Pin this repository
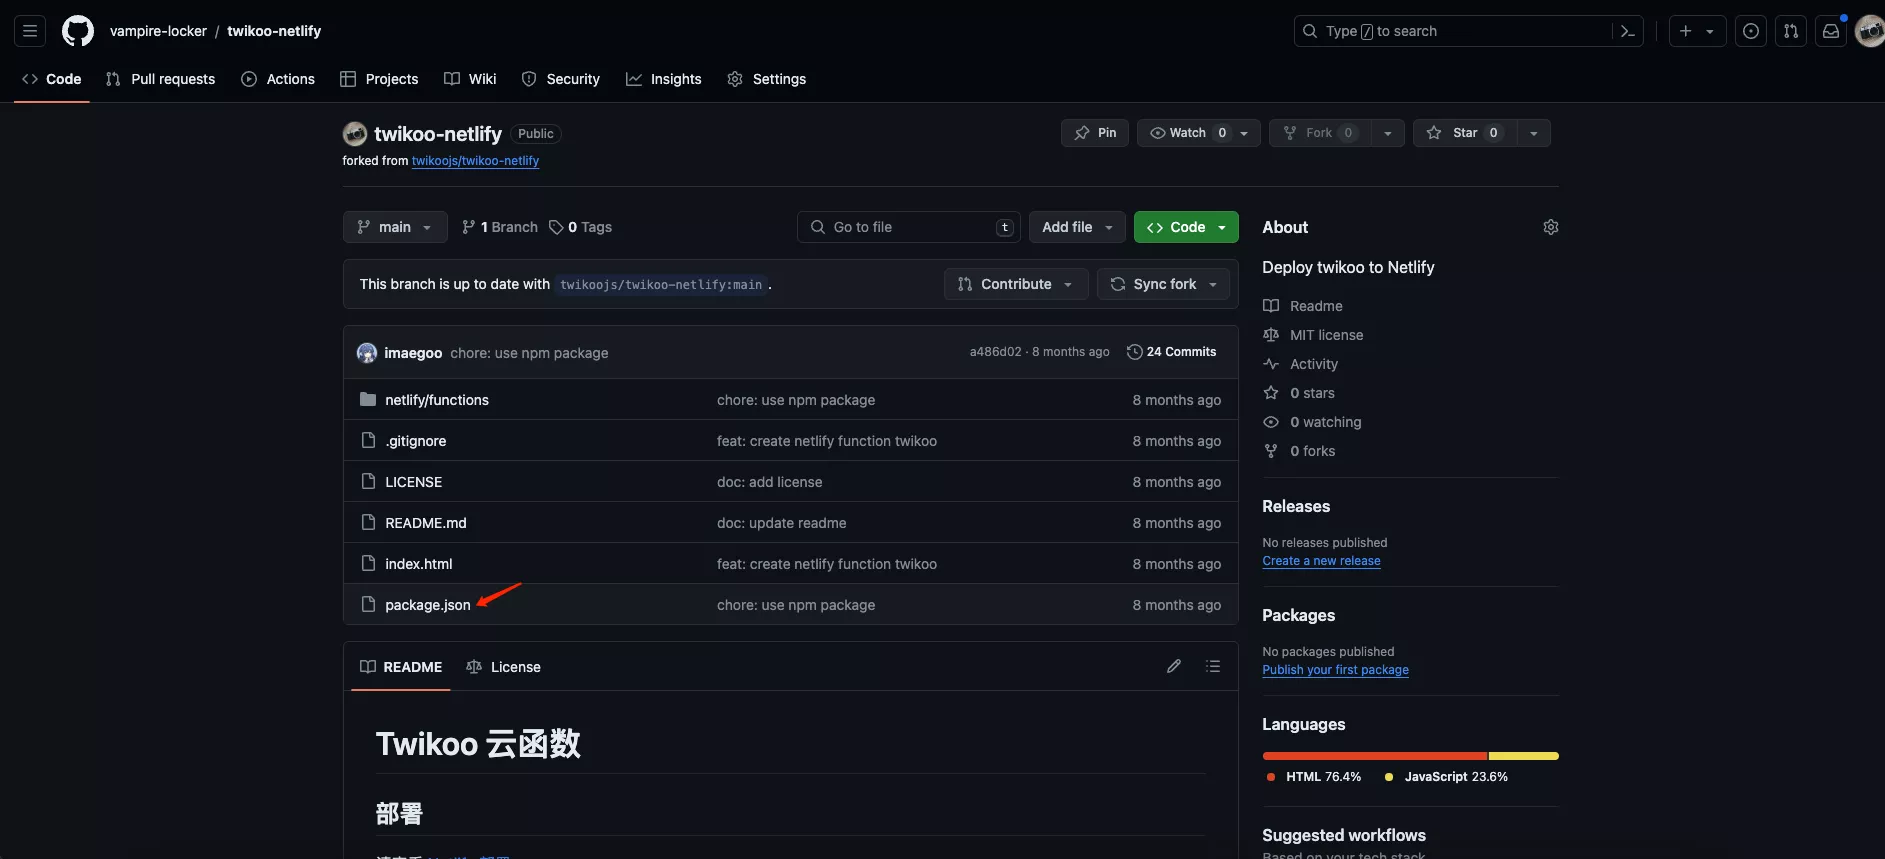 [x=1095, y=133]
